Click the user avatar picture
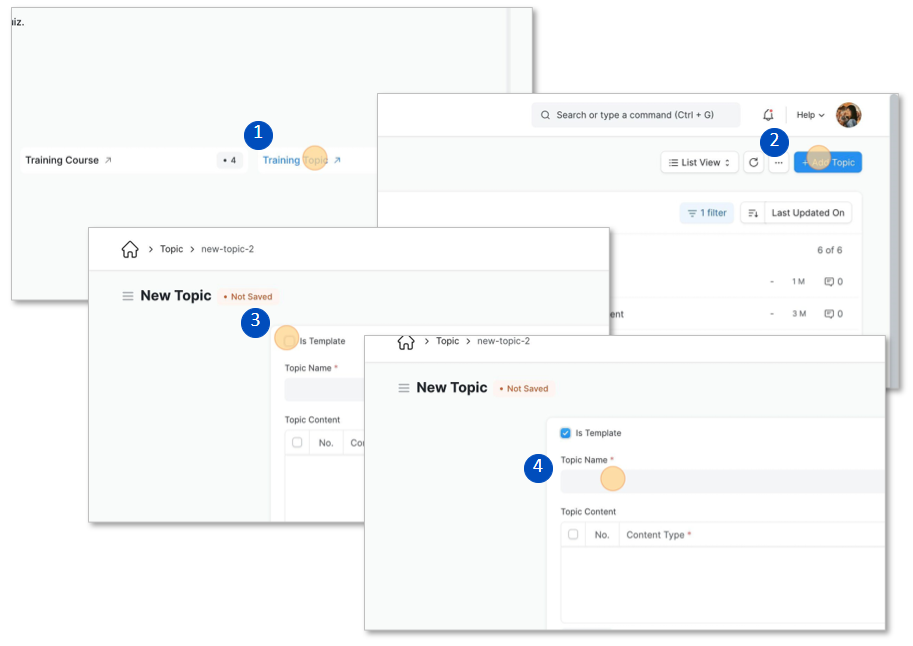 848,115
